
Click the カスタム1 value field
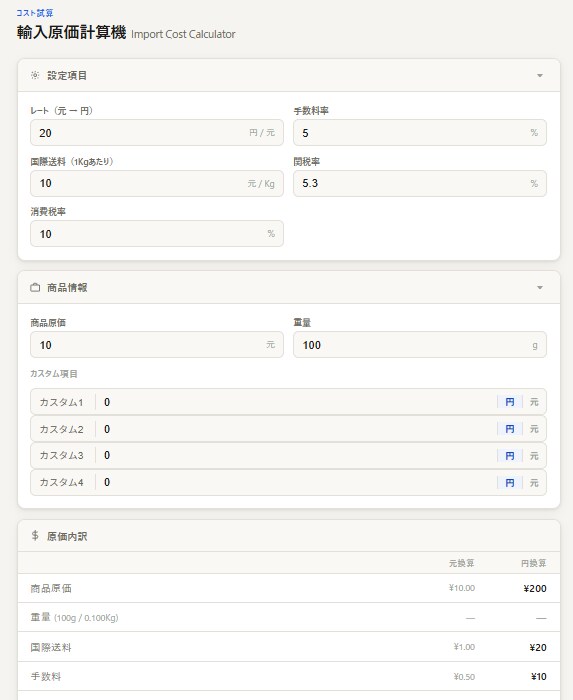point(296,402)
